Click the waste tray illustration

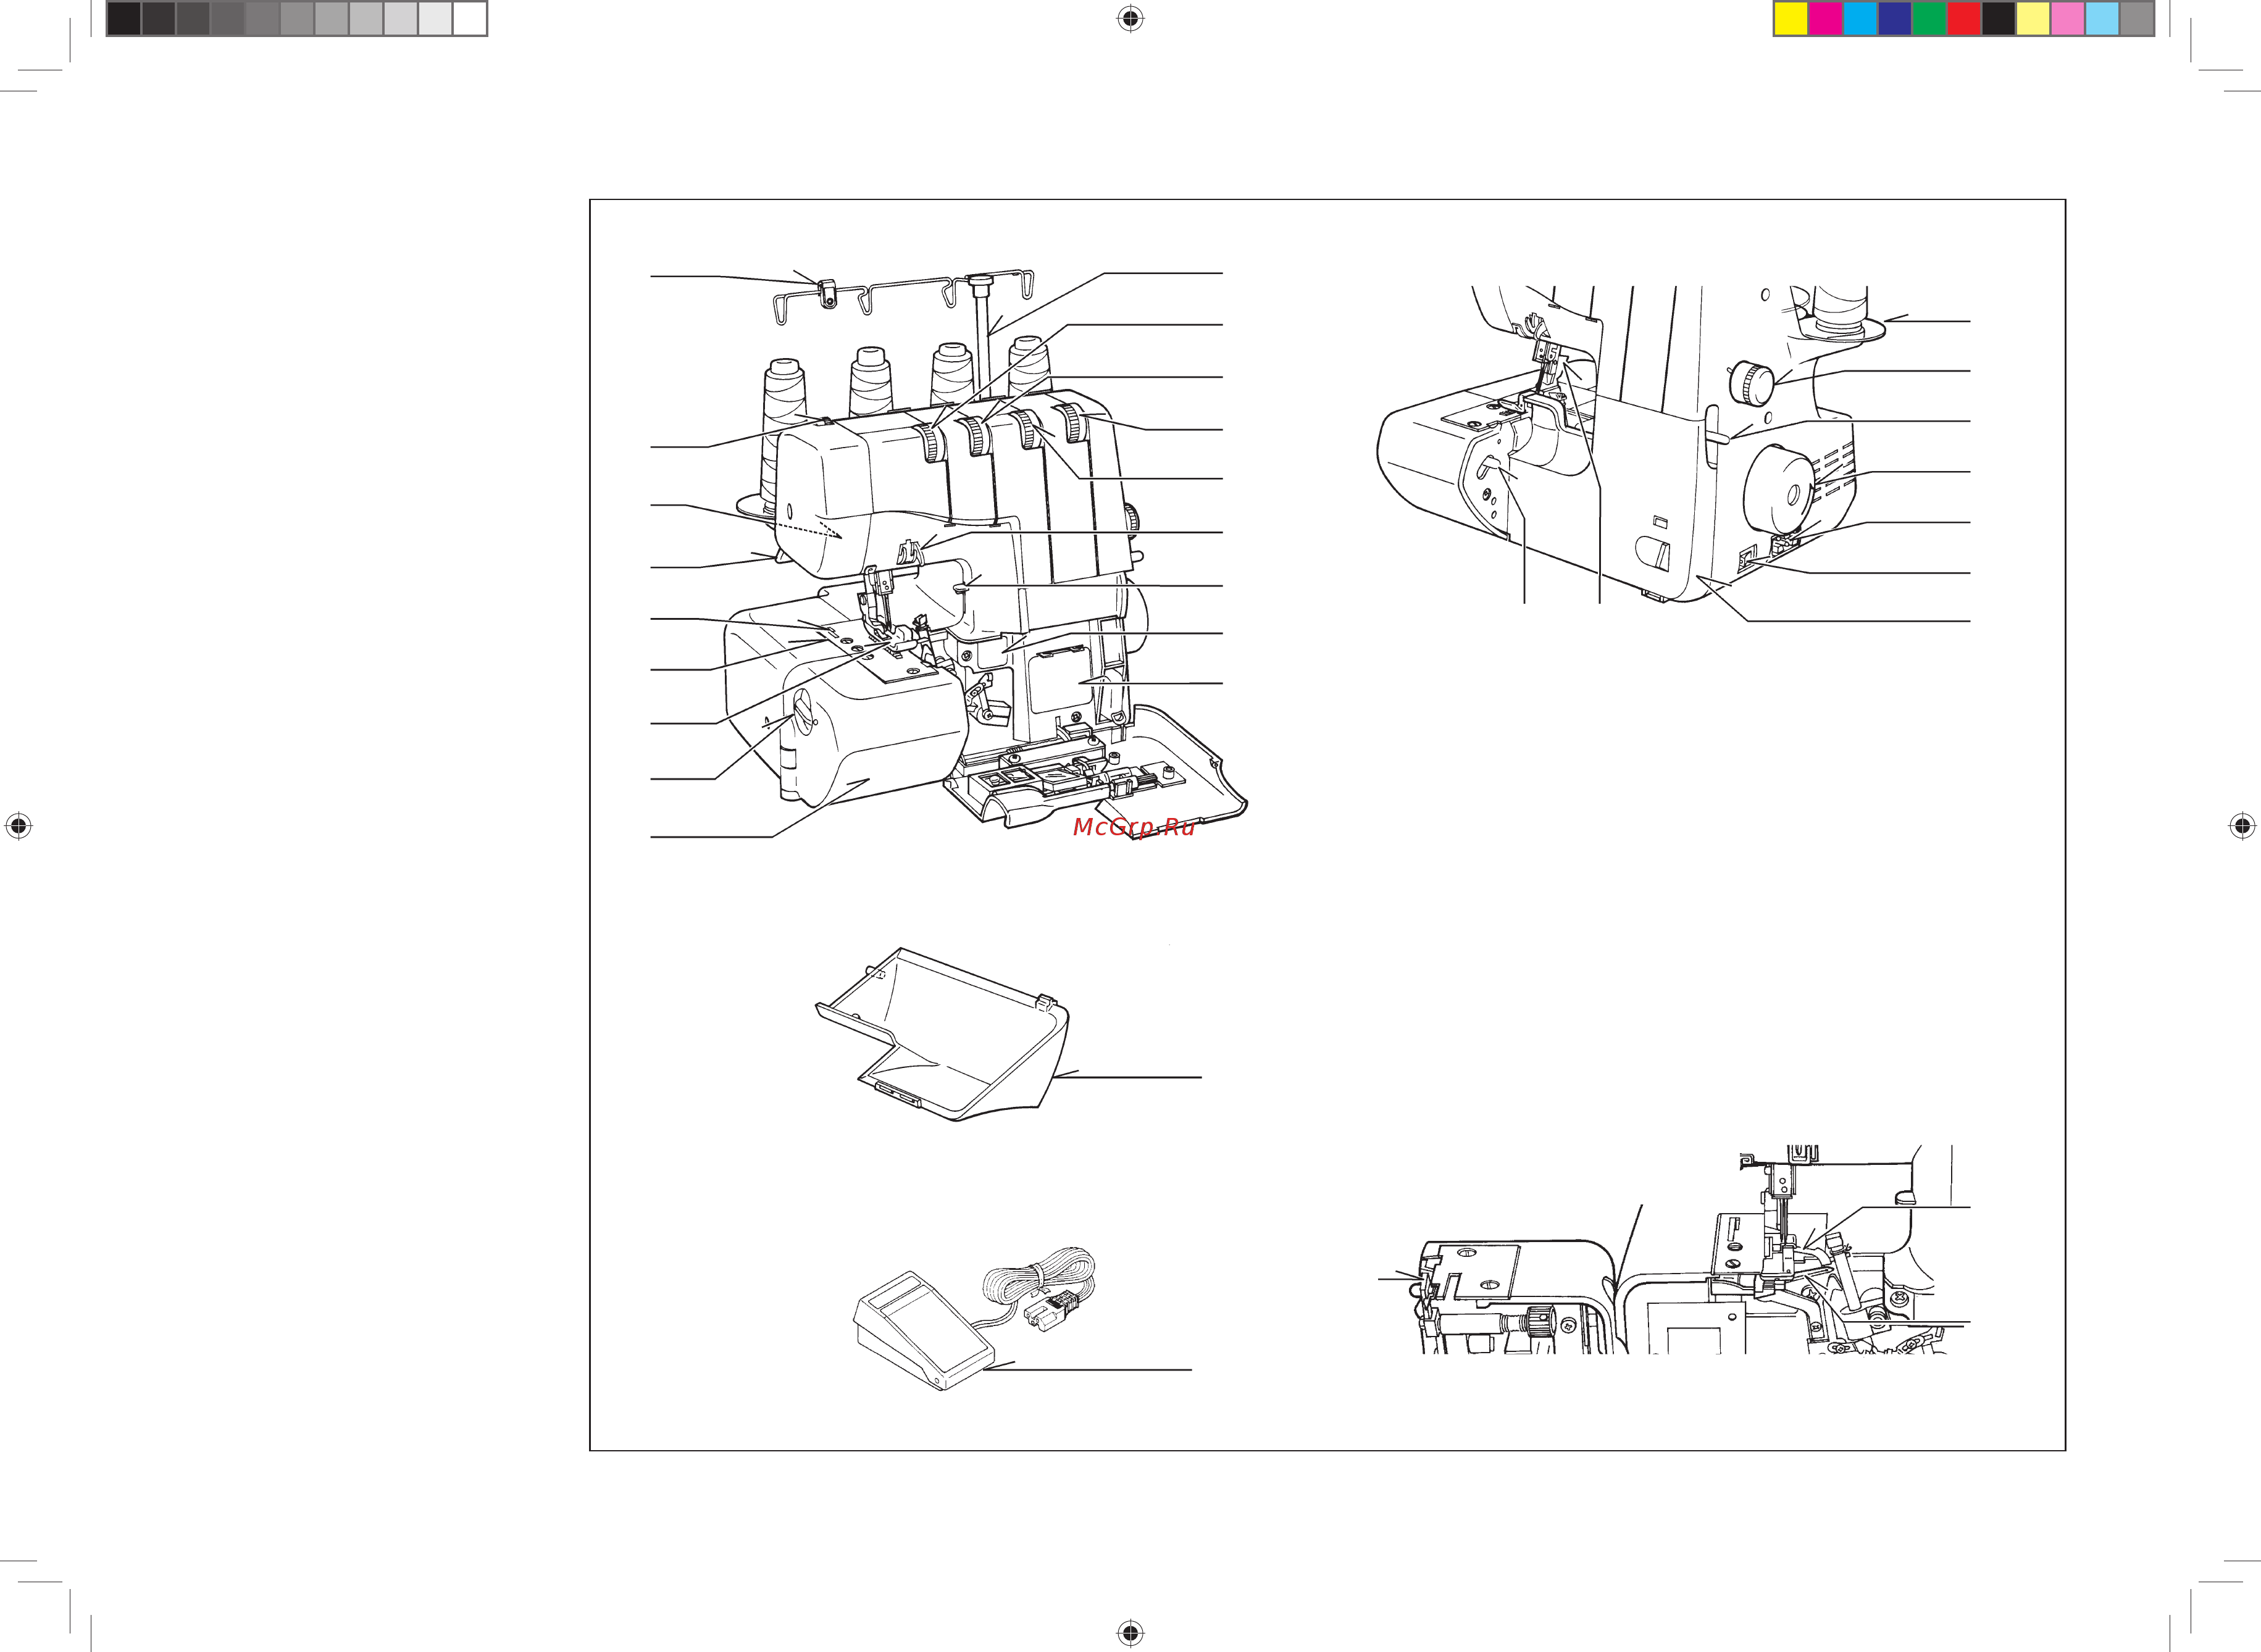point(942,1034)
